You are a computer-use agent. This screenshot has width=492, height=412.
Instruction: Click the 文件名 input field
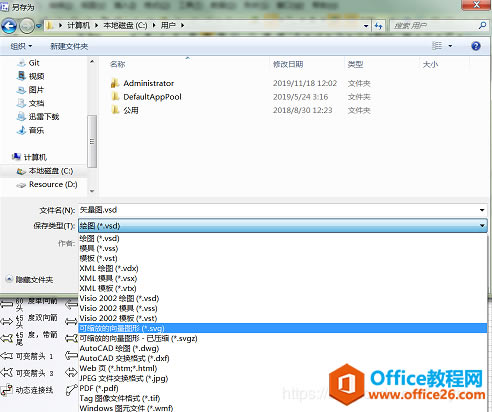(x=279, y=210)
